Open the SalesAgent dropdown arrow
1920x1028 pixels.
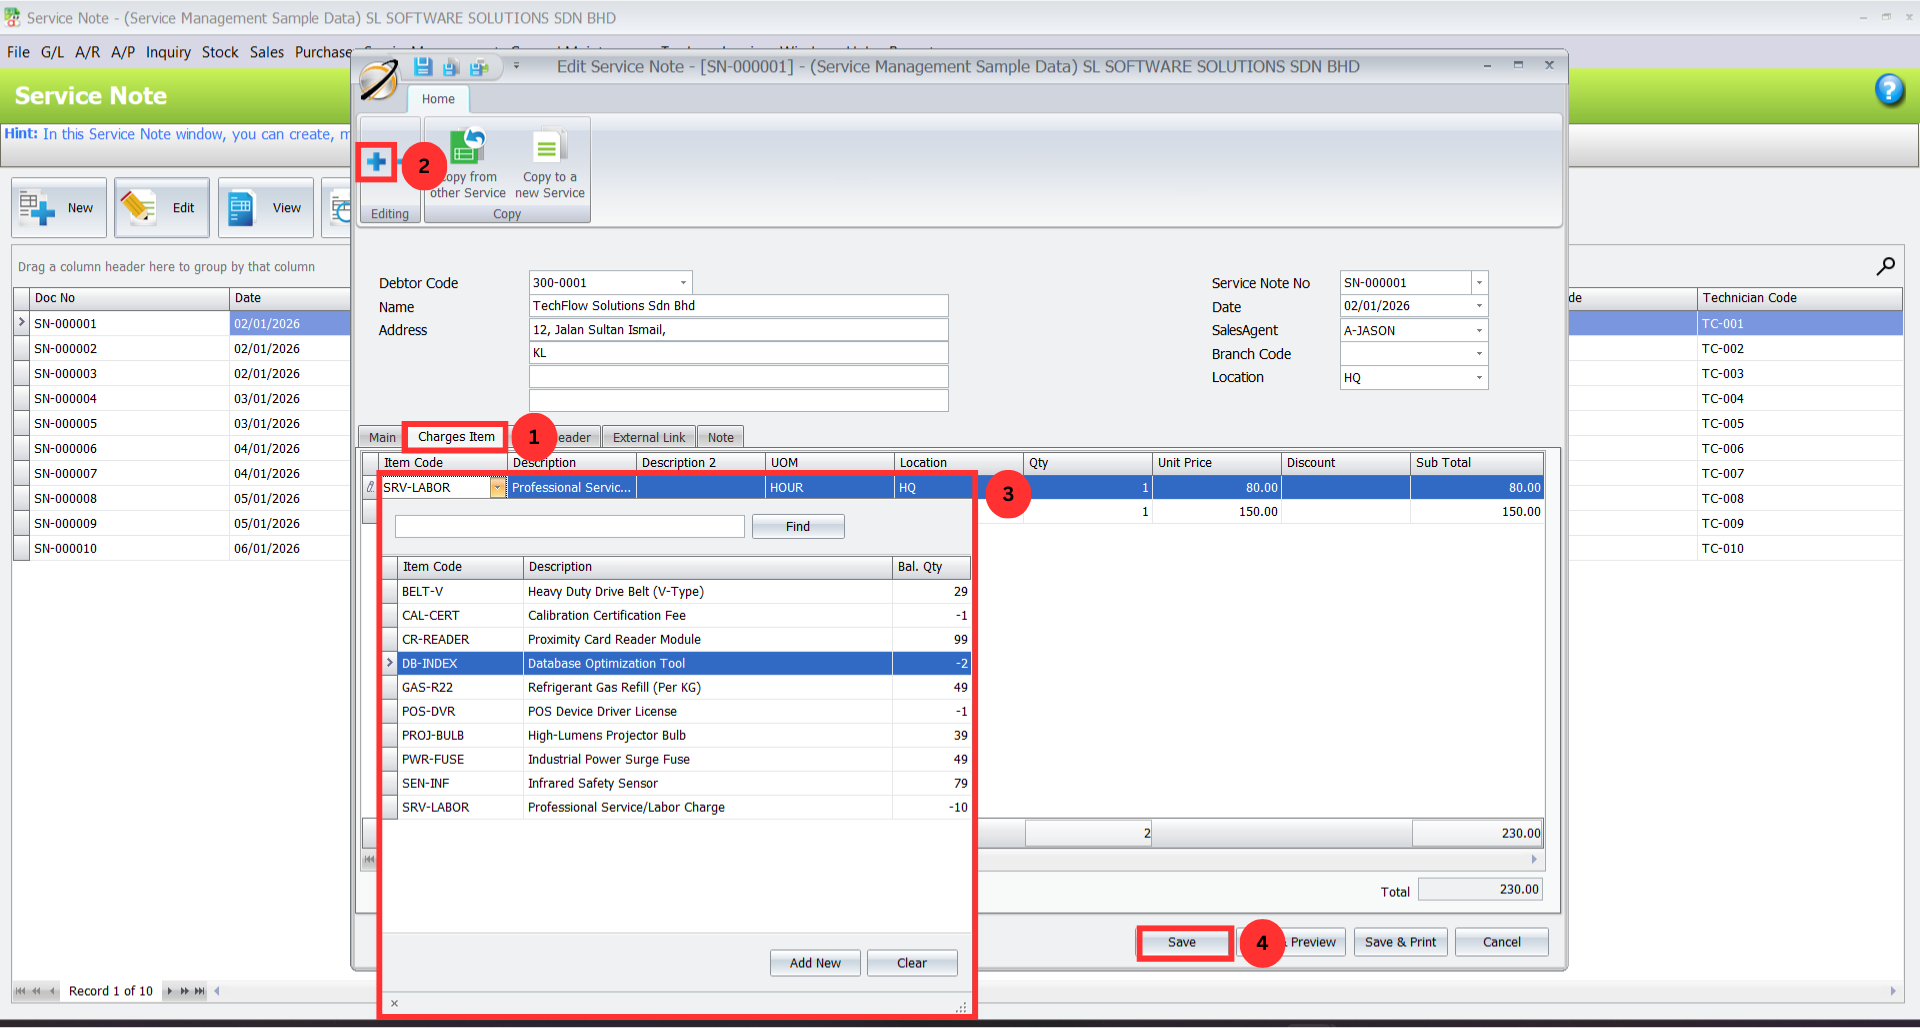point(1479,331)
